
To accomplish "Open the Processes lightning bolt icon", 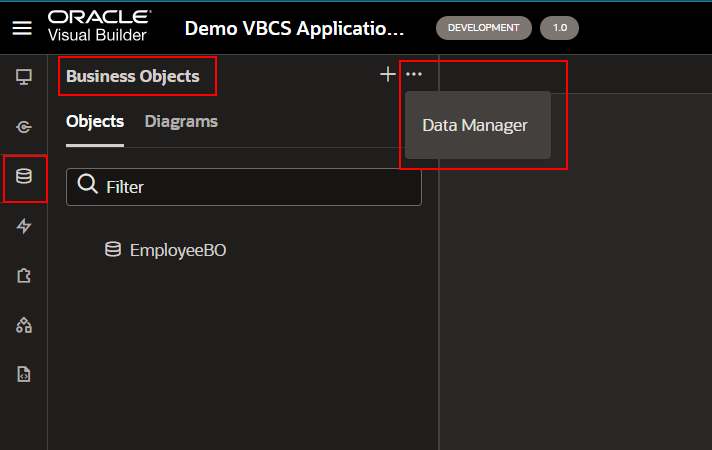I will 24,226.
